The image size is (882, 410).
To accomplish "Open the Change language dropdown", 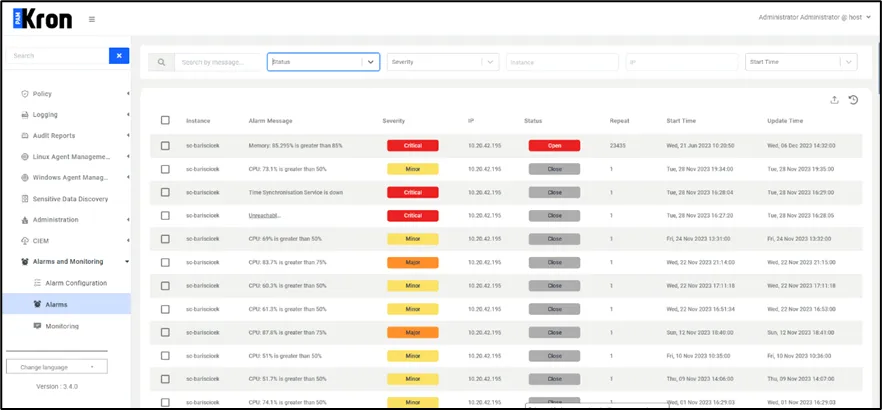I will click(x=57, y=367).
